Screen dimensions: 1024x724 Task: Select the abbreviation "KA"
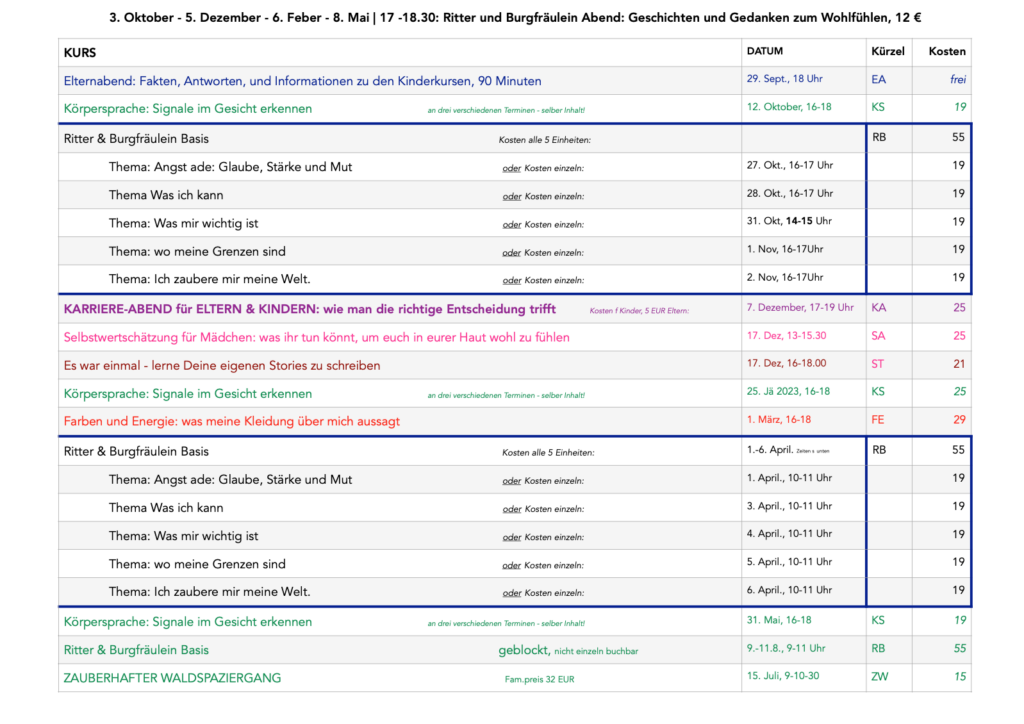coord(878,308)
